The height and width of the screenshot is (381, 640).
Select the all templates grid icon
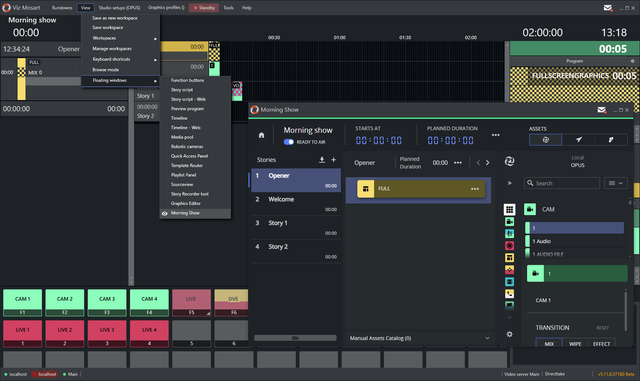click(509, 209)
